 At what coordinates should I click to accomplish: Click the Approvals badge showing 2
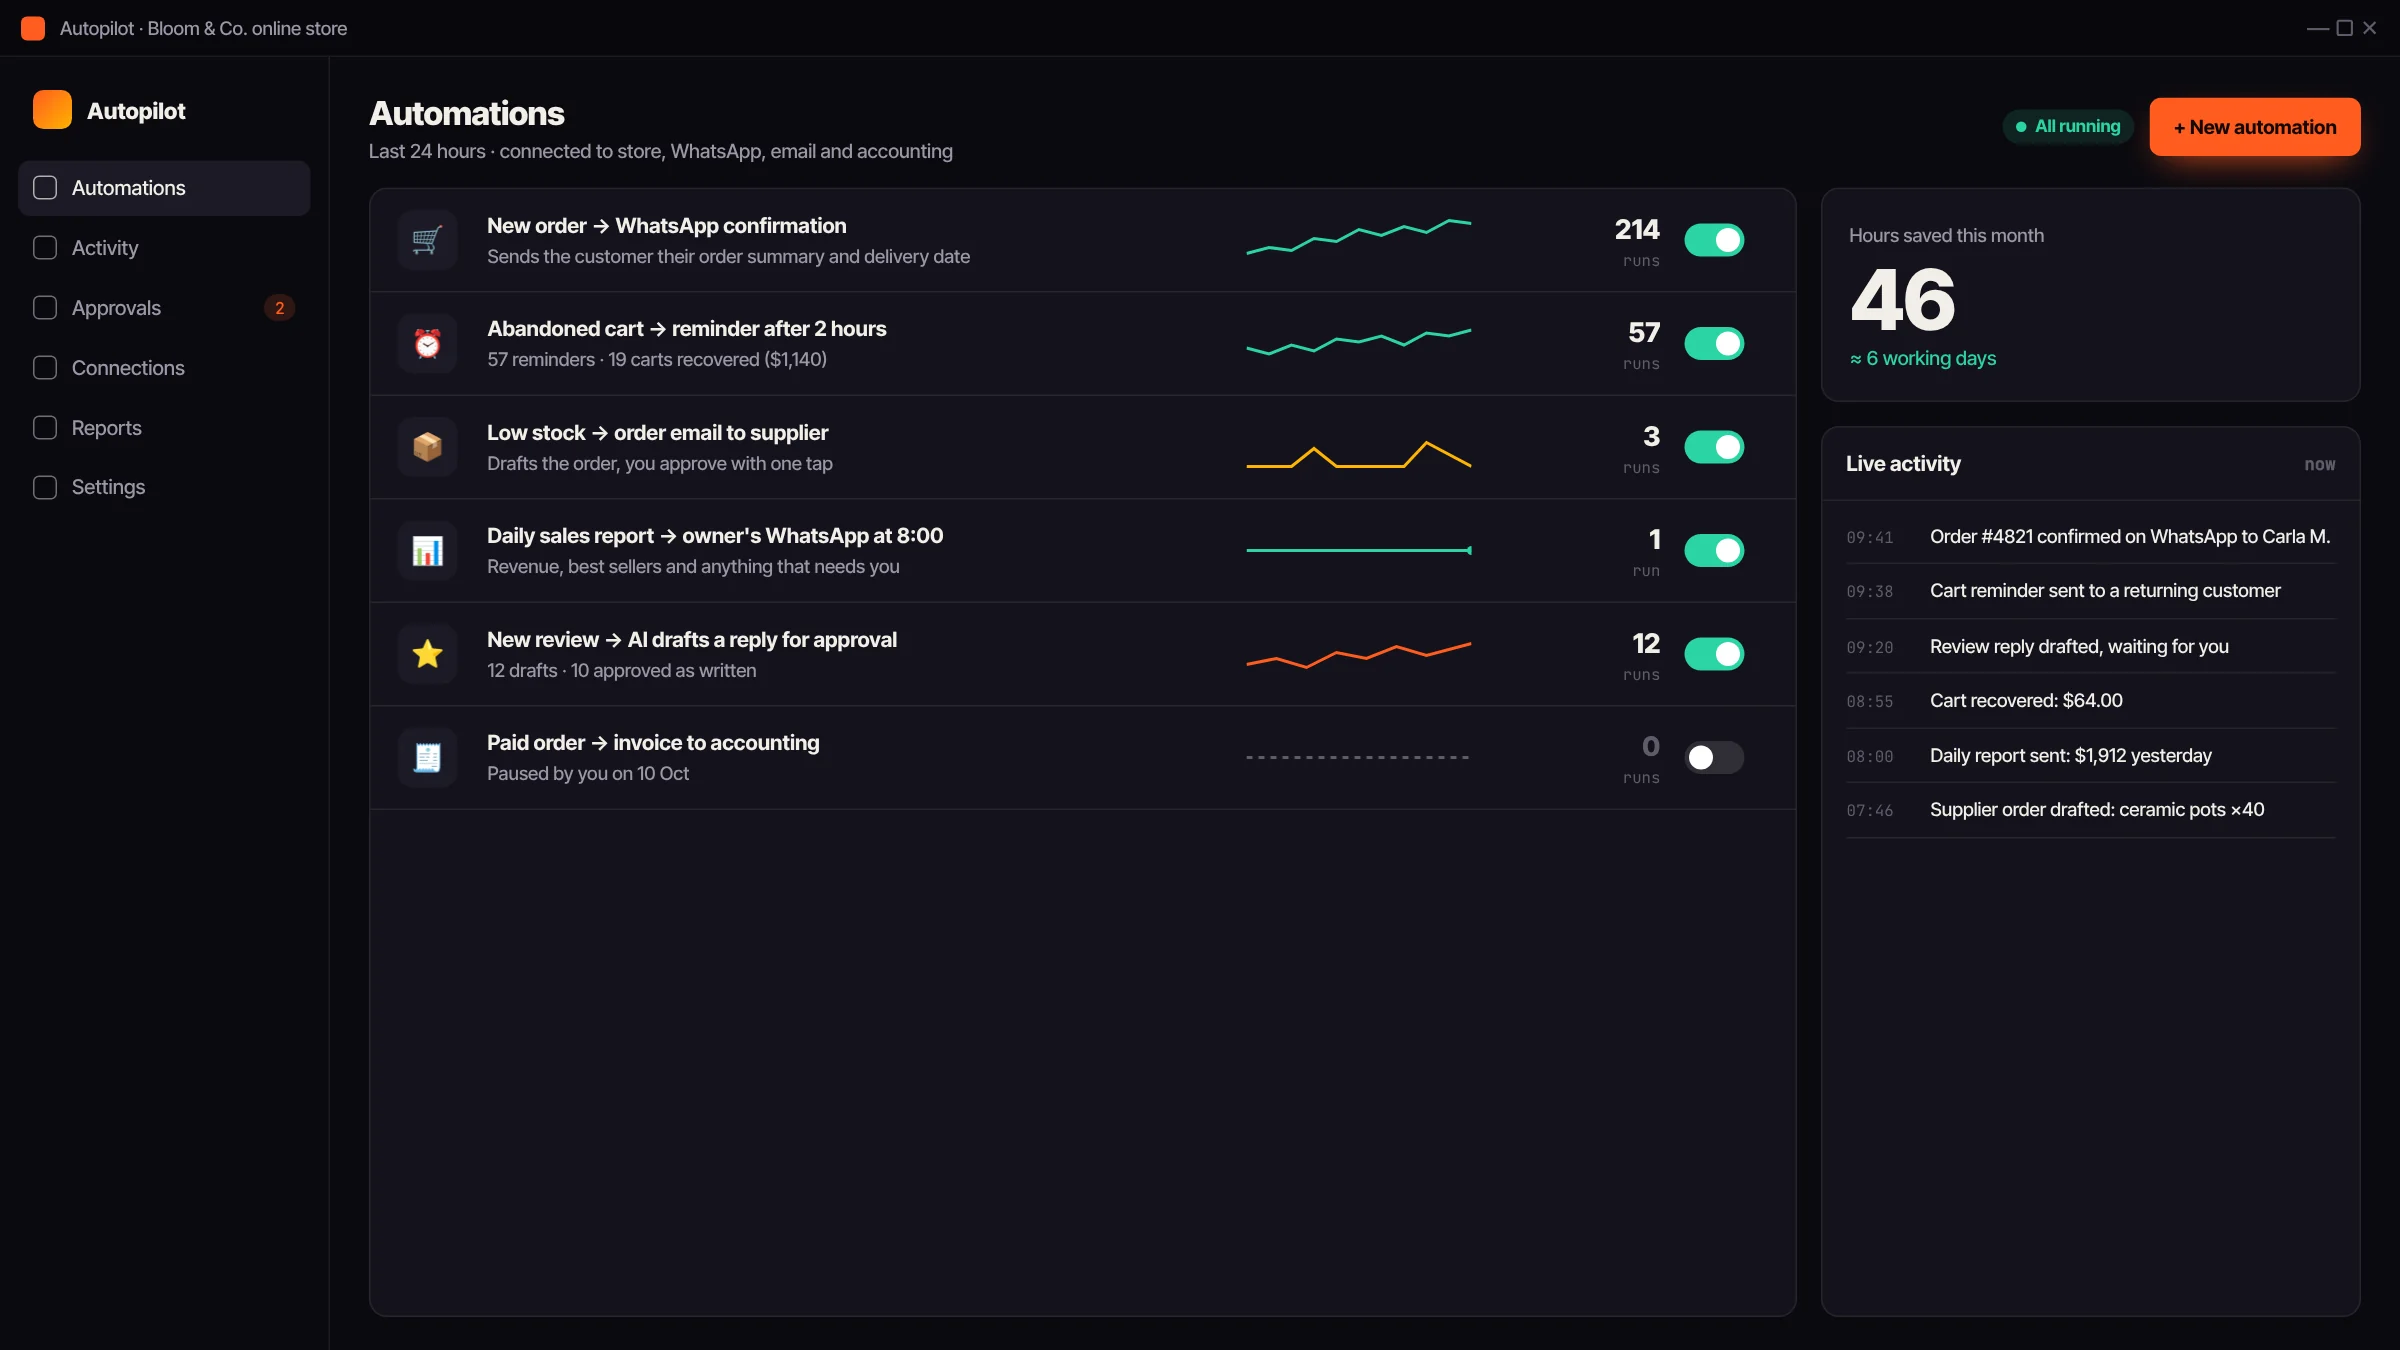[279, 308]
